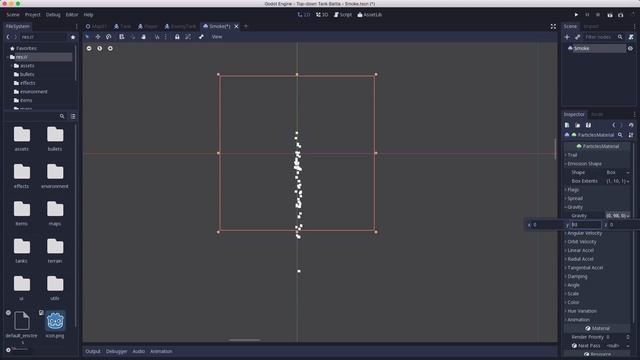Image resolution: width=640 pixels, height=360 pixels.
Task: Add a new node with plus icon
Action: (567, 37)
